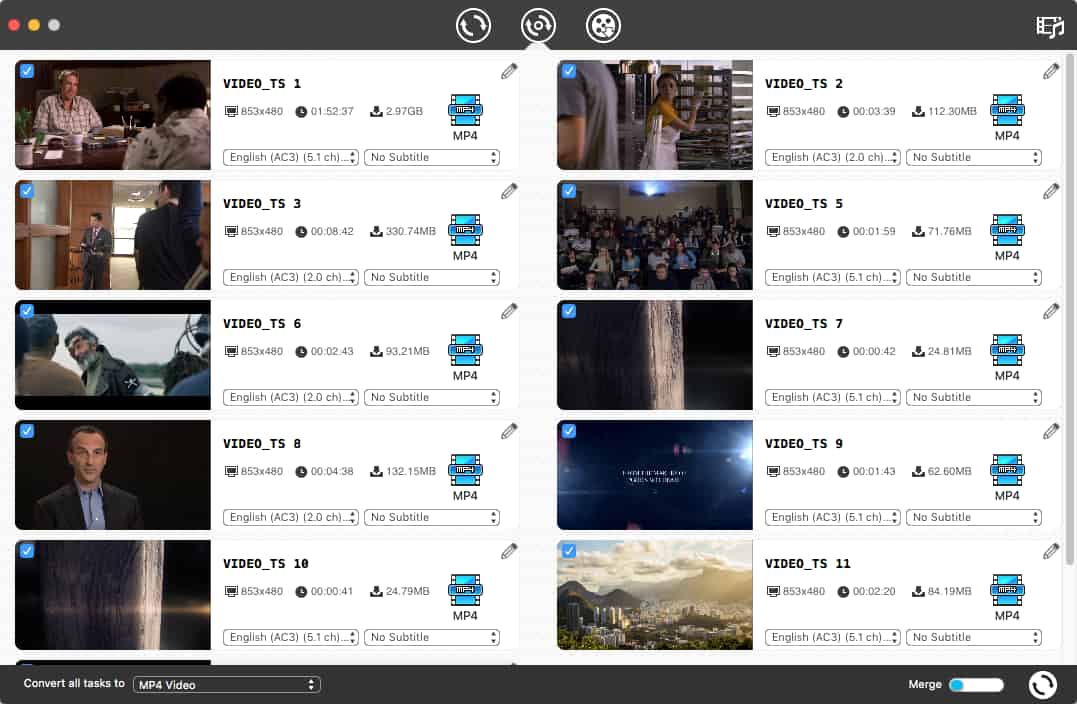Screen dimensions: 1077x704
Task: Open subtitle dropdown for VIDEO_TS 7
Action: 973,398
